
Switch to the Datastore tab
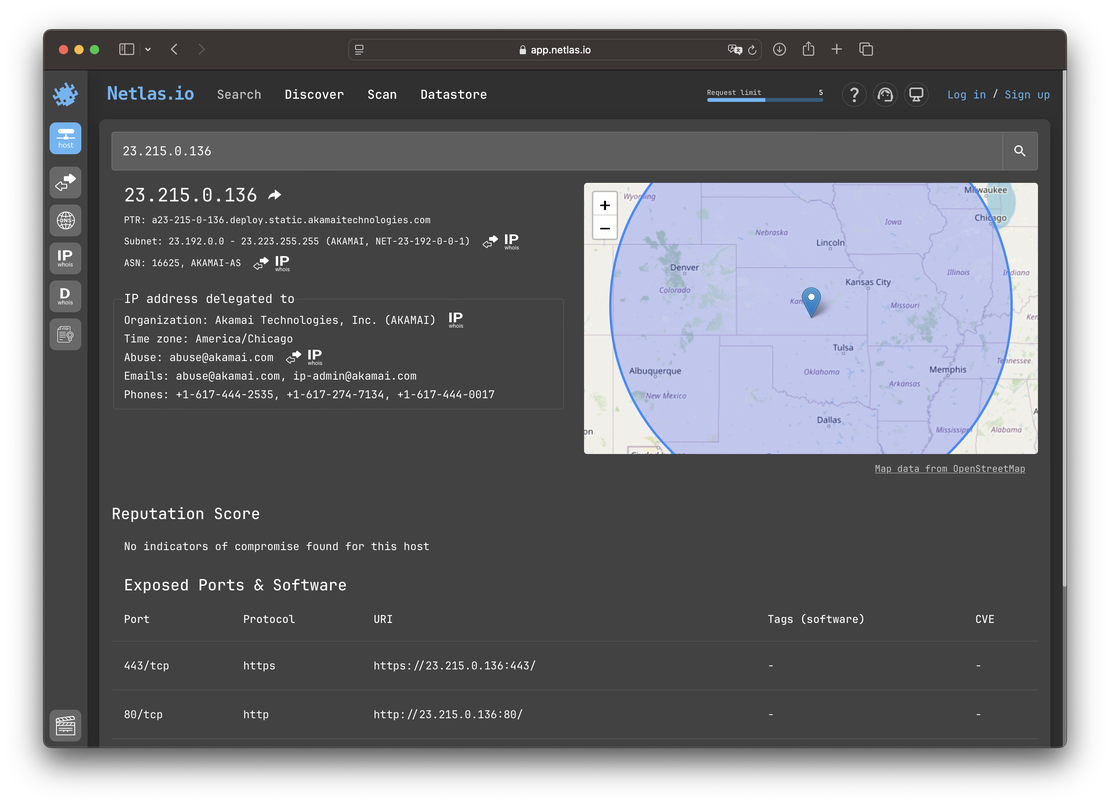click(453, 94)
